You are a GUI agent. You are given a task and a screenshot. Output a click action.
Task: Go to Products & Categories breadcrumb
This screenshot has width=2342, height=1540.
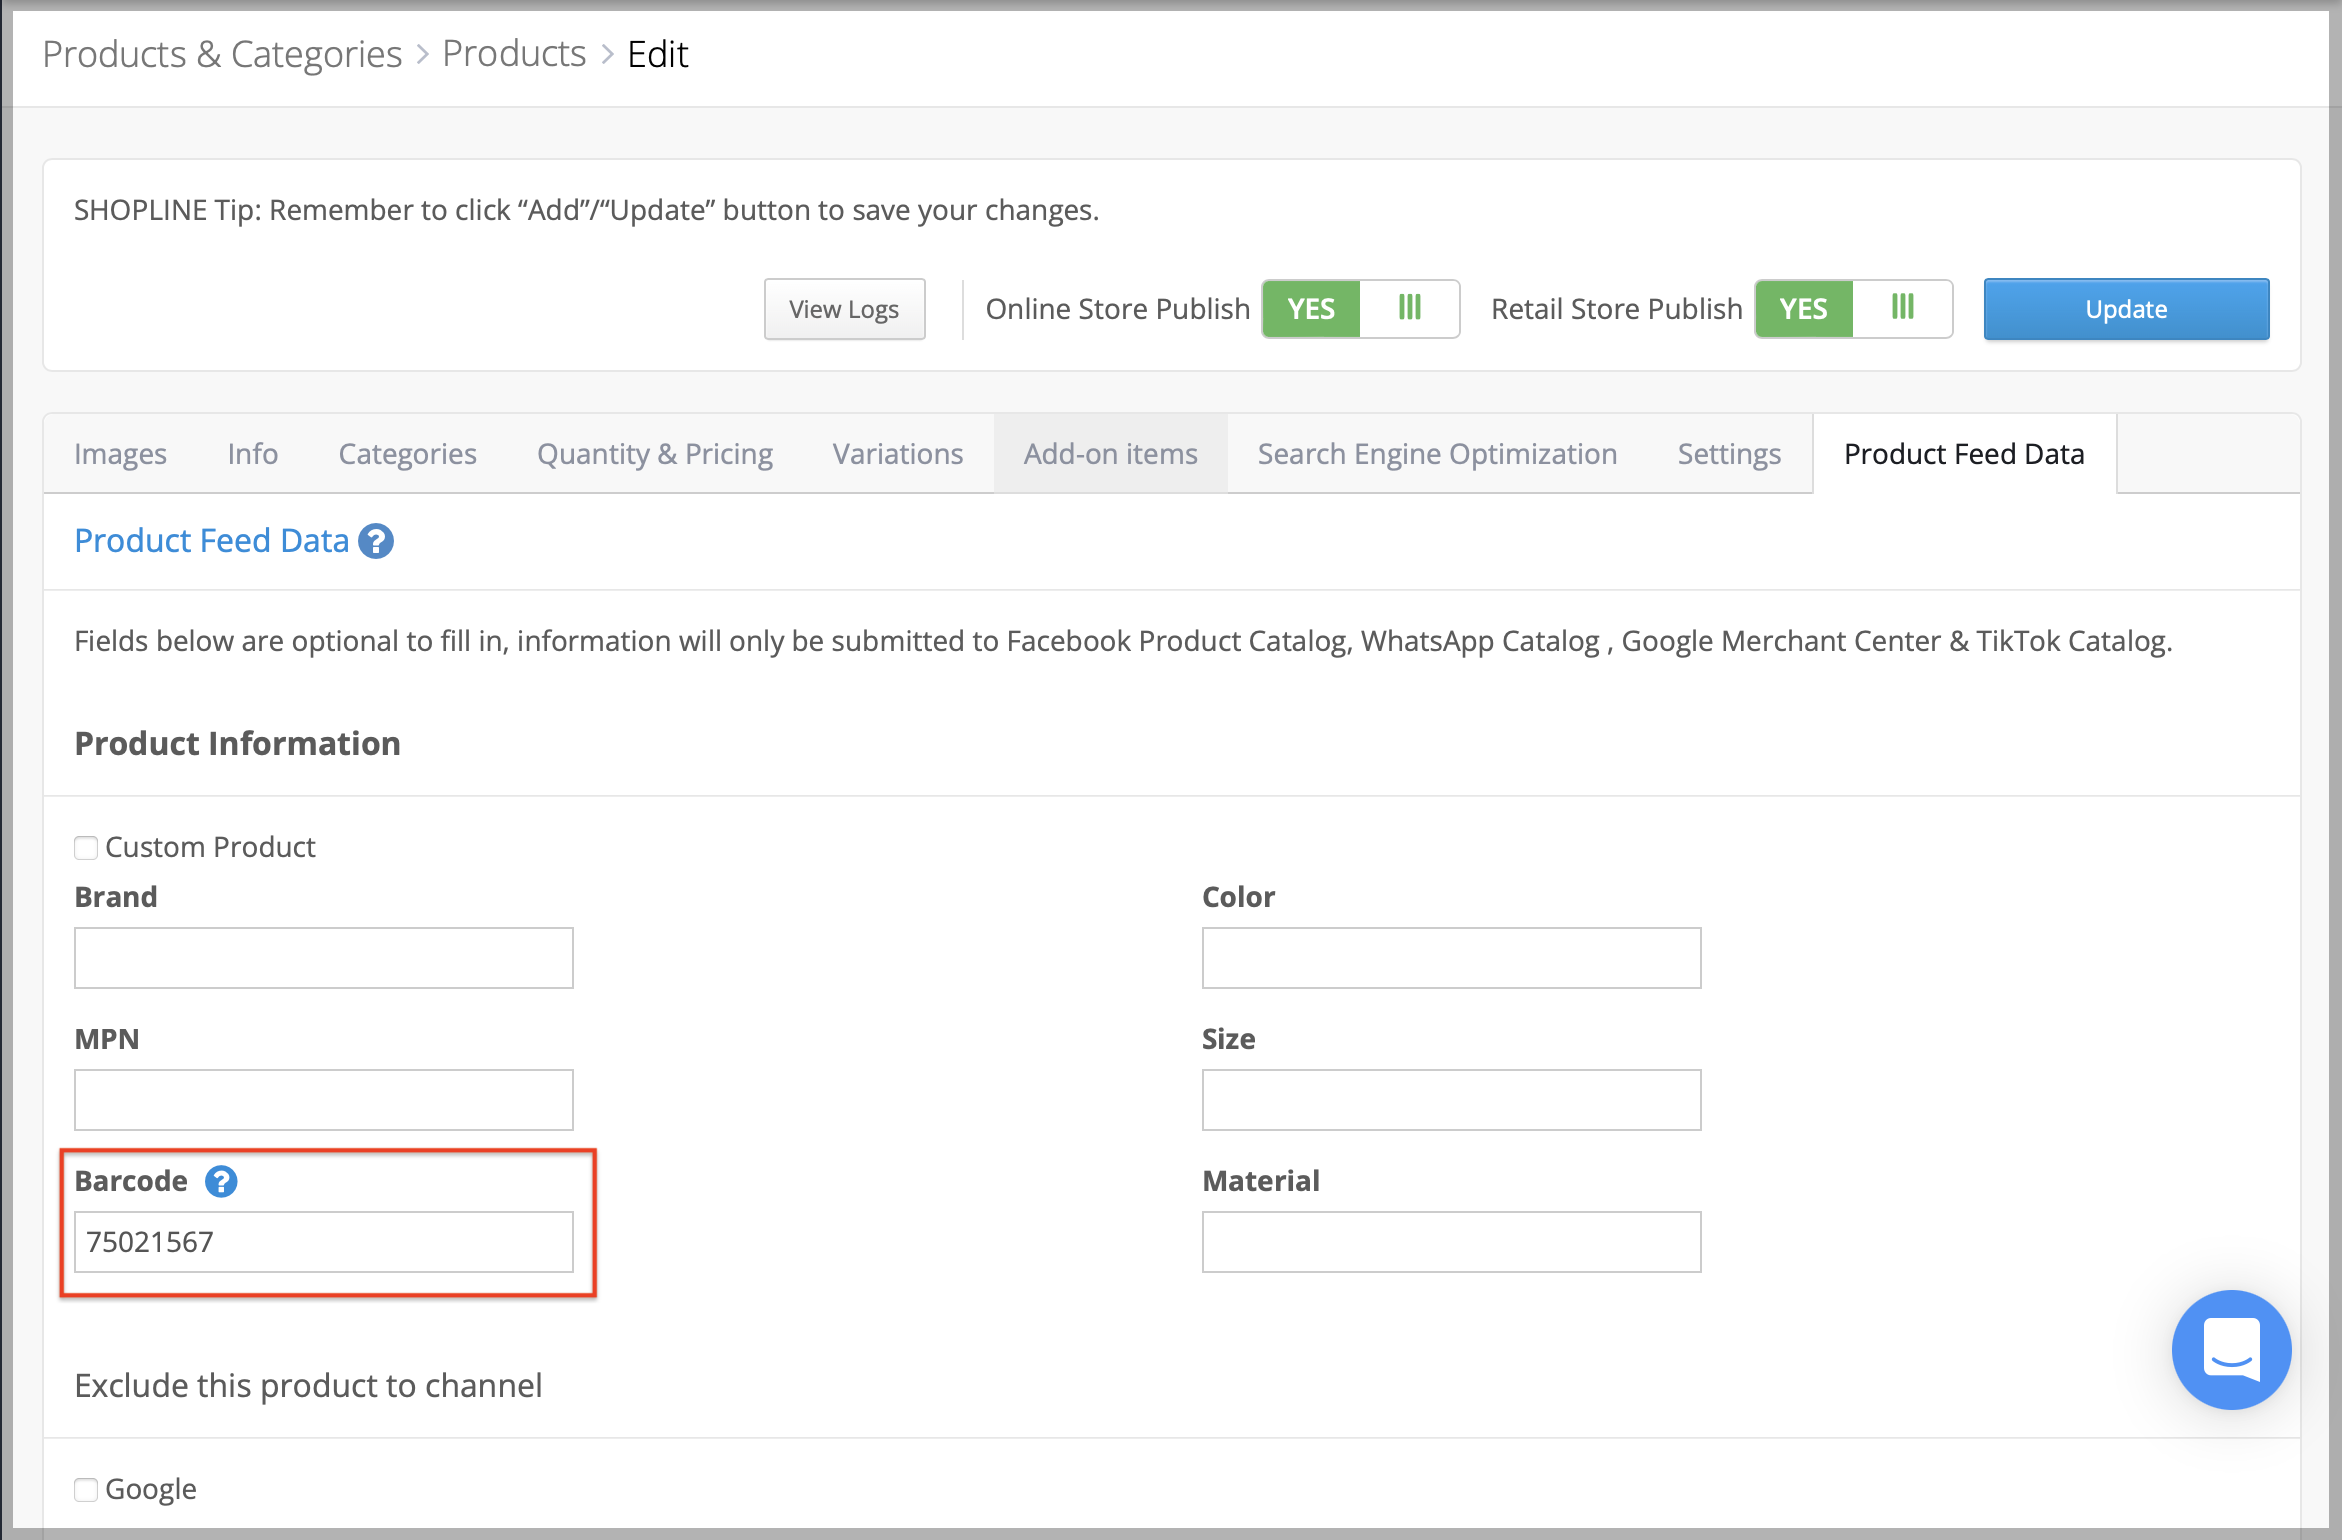tap(222, 54)
